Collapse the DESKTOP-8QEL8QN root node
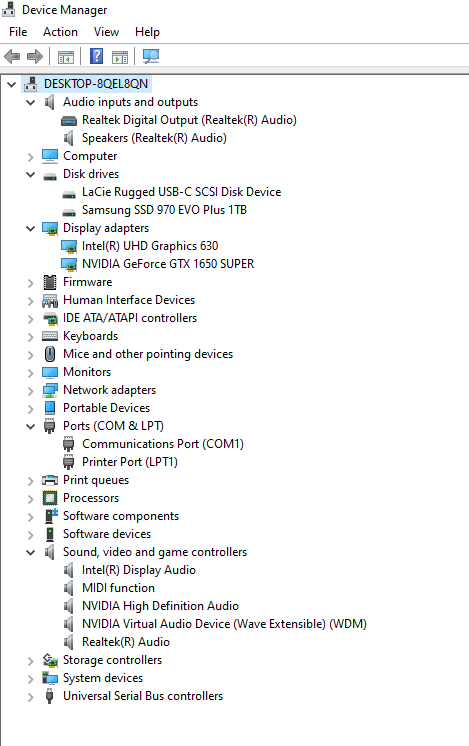 click(11, 85)
